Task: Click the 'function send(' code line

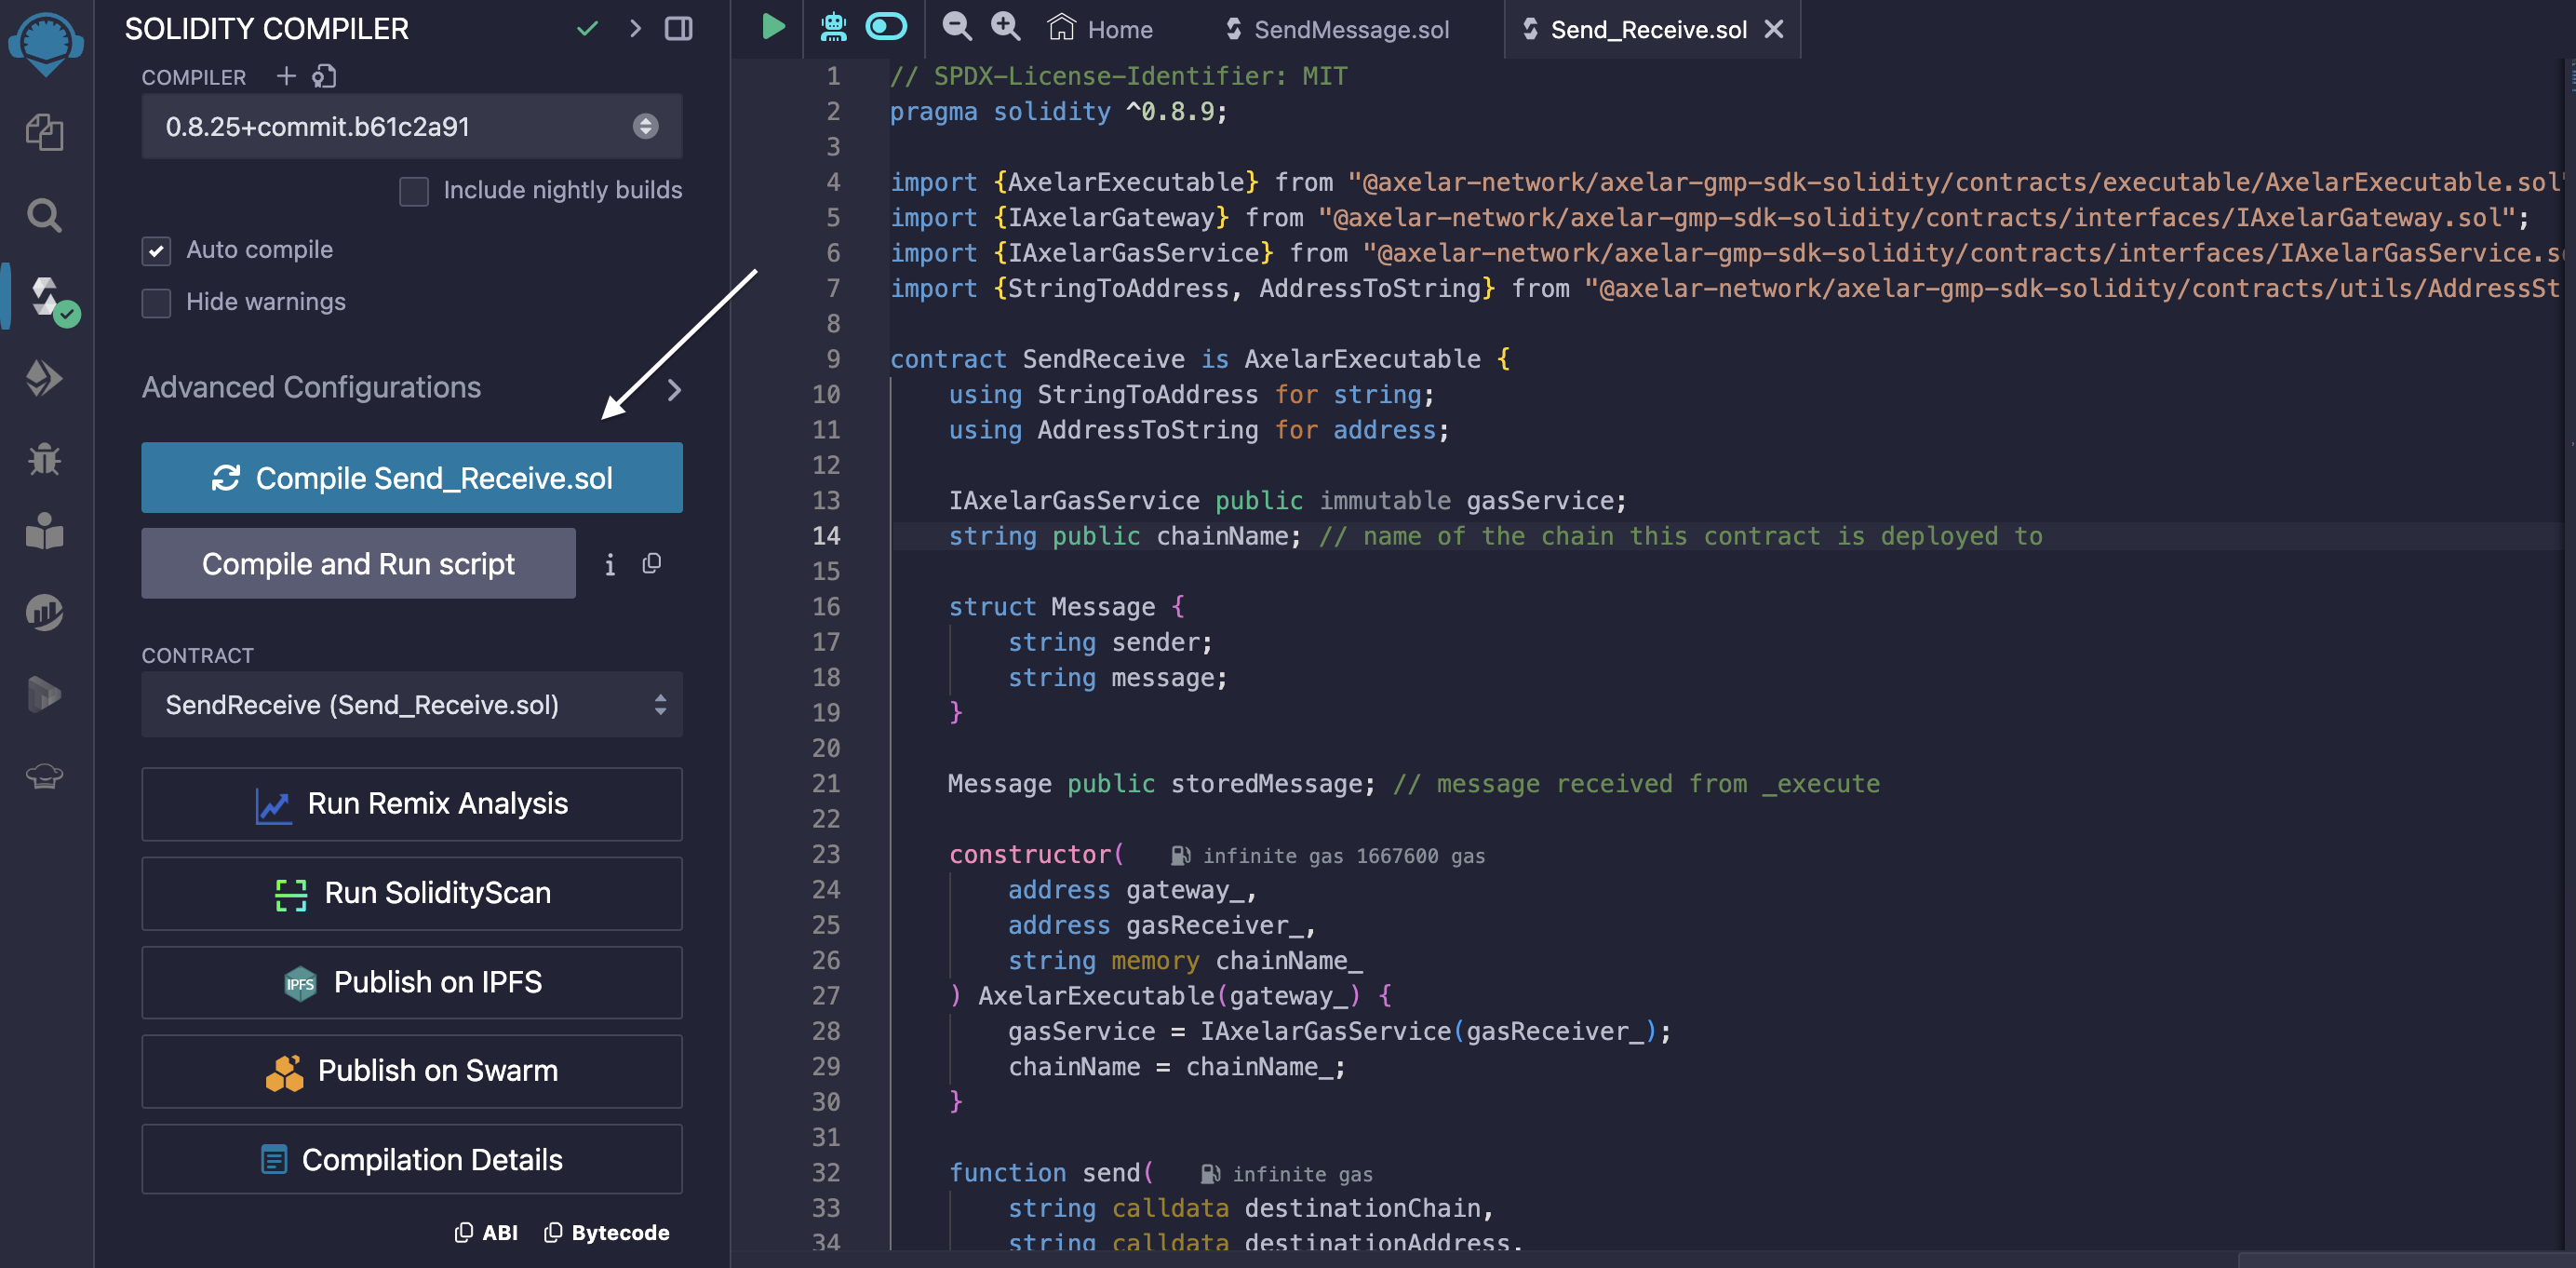Action: 1050,1173
